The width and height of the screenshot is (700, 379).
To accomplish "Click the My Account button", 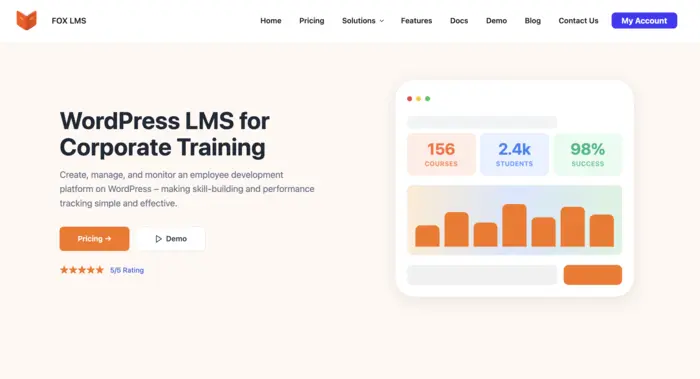I will (644, 21).
